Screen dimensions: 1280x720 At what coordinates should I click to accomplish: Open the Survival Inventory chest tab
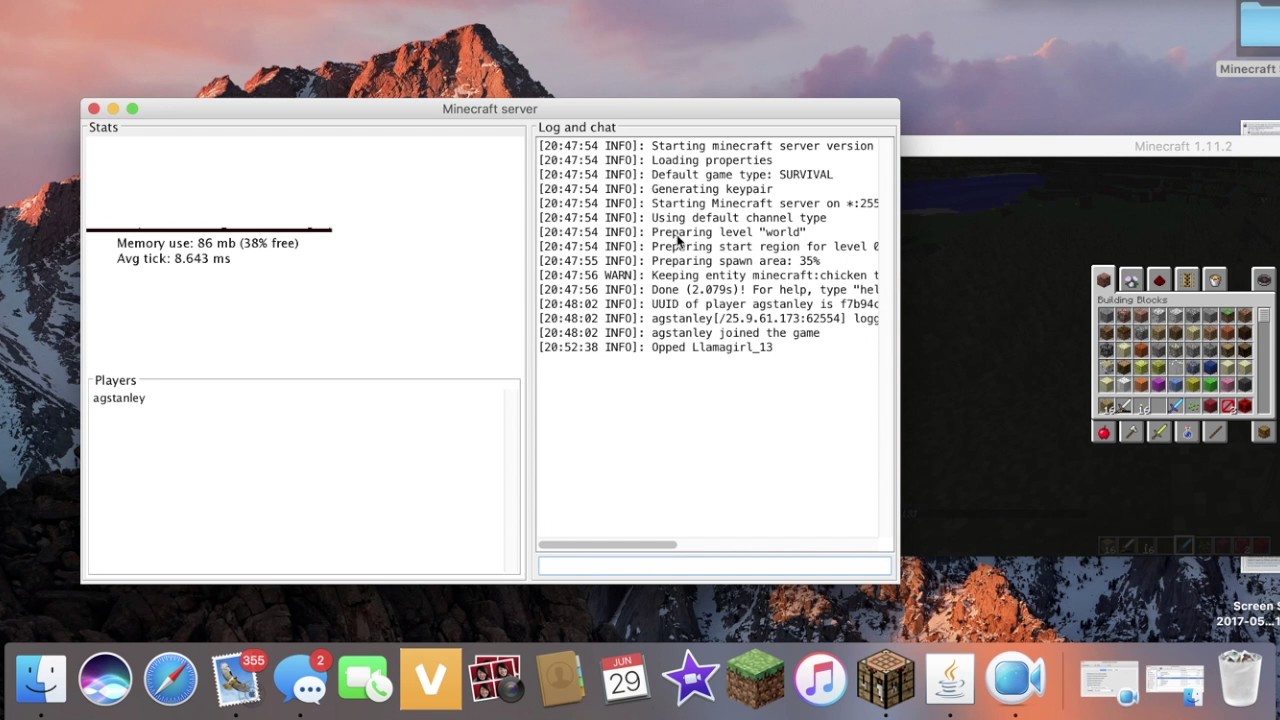(1263, 432)
